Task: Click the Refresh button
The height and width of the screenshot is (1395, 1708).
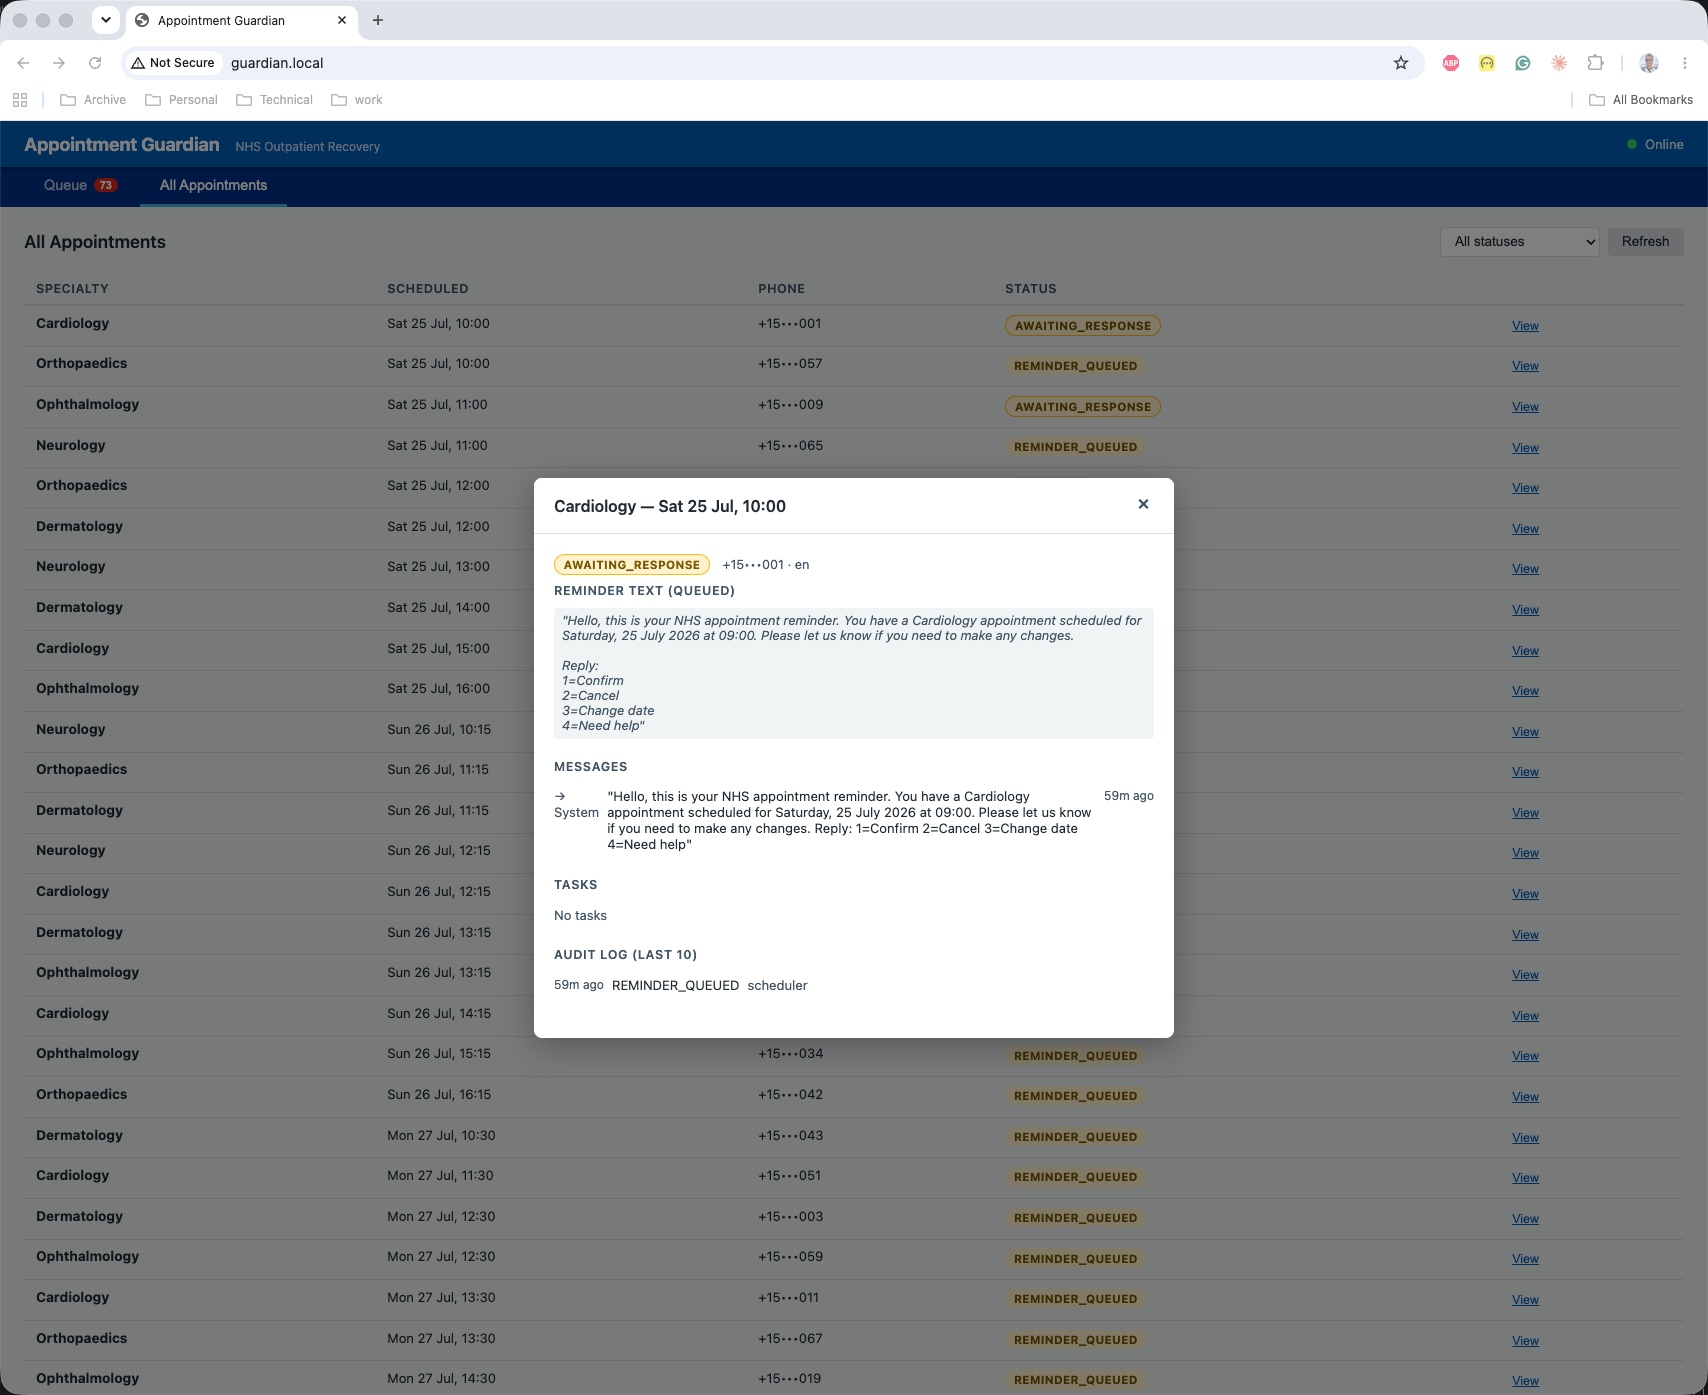Action: coord(1645,241)
